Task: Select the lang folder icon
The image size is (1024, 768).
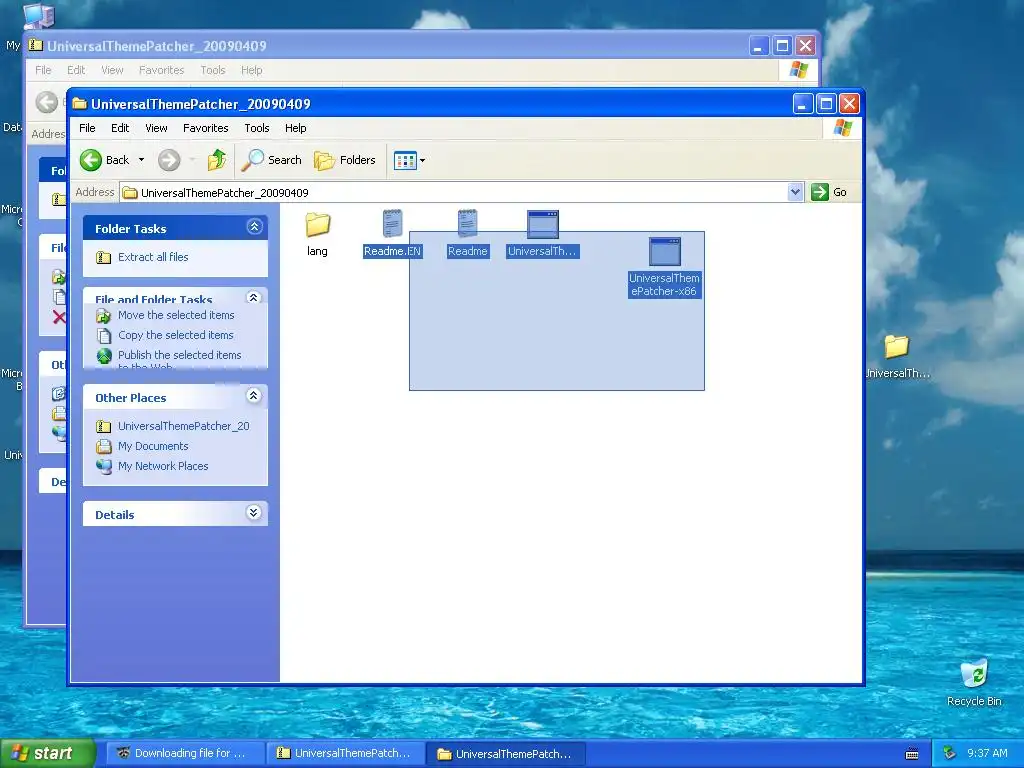Action: click(317, 225)
